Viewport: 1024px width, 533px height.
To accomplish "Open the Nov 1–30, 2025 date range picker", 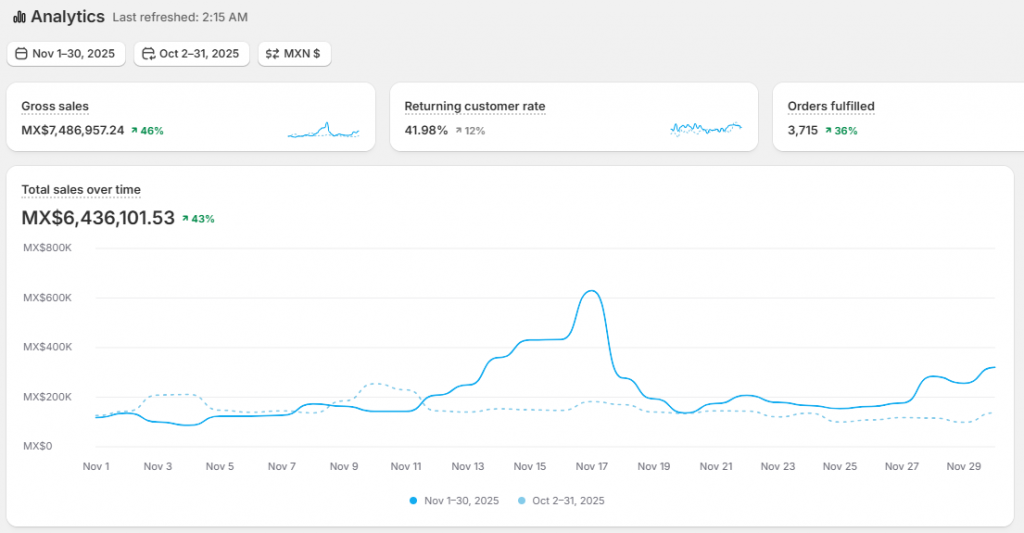I will click(66, 54).
